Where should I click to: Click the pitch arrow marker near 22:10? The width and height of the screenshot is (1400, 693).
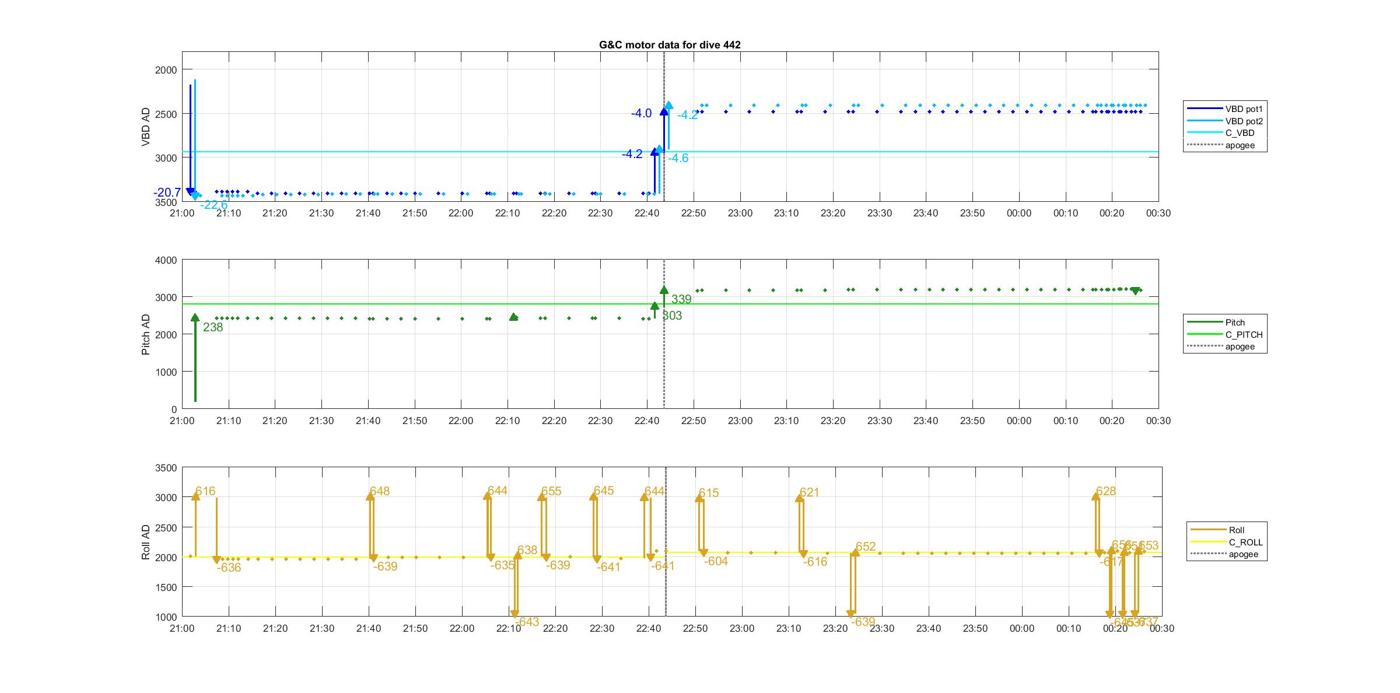tap(514, 316)
